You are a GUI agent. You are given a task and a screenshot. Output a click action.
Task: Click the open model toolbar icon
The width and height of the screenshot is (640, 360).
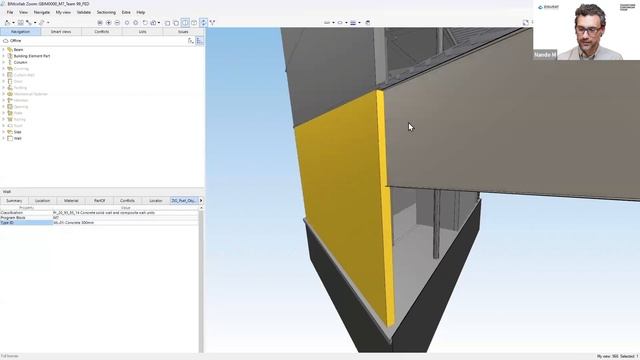(x=7, y=23)
